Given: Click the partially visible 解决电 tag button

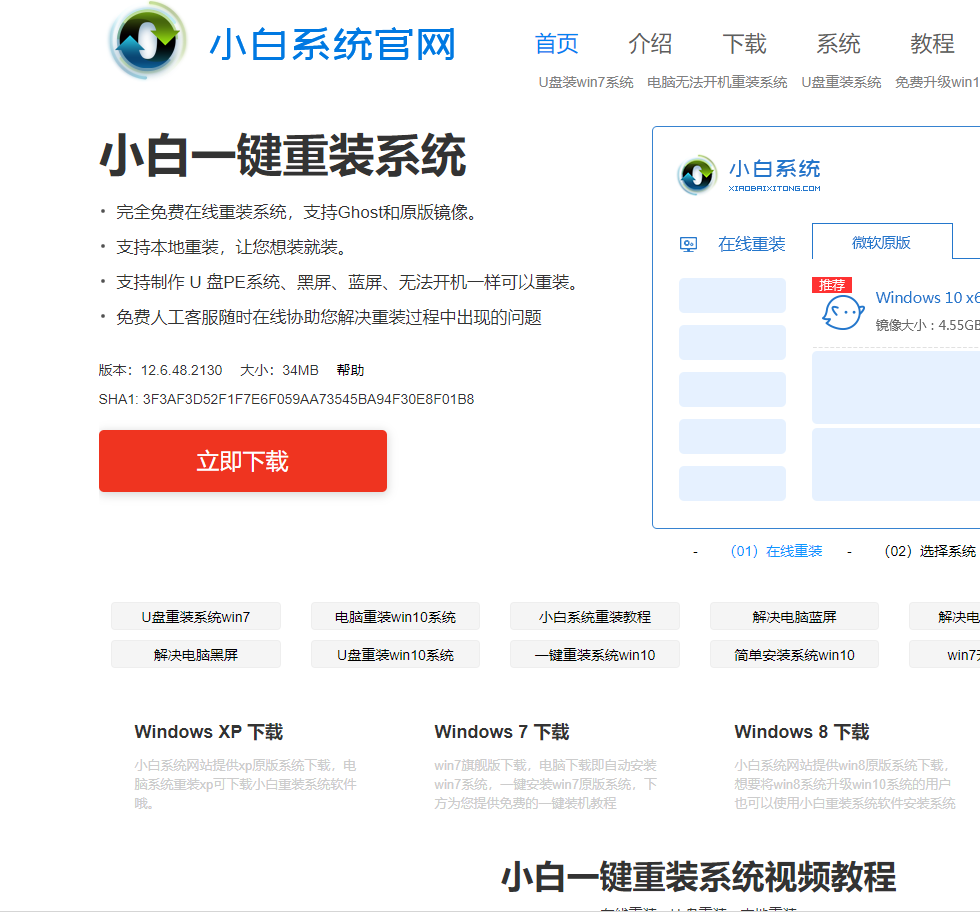Looking at the screenshot, I should (x=944, y=617).
